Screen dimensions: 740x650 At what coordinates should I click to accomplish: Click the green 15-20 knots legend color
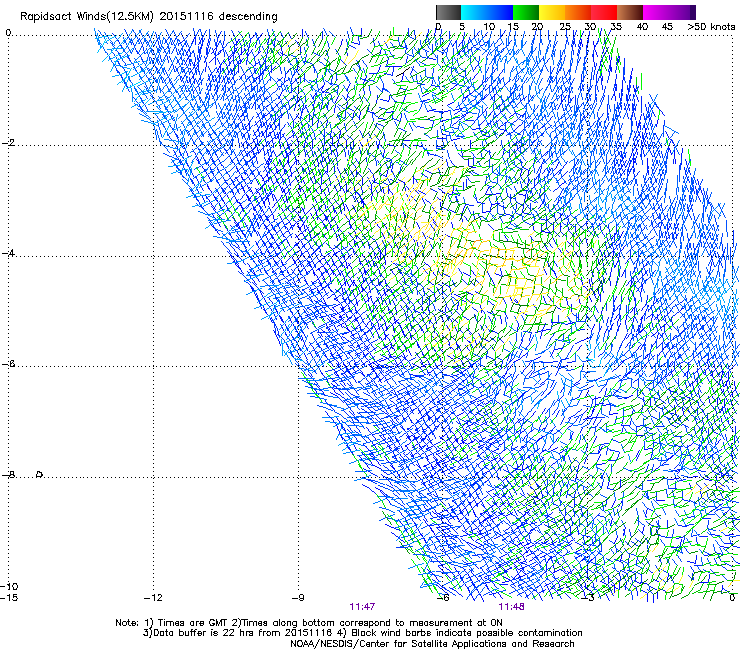526,12
